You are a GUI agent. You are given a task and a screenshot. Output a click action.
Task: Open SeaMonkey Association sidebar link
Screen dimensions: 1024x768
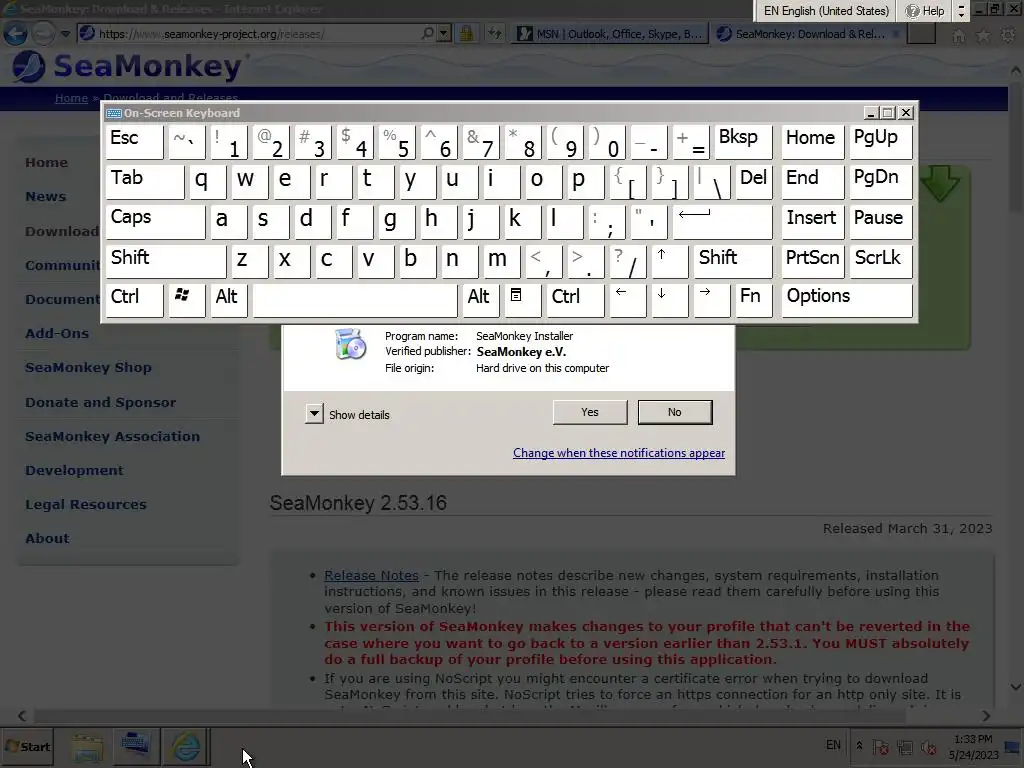112,436
